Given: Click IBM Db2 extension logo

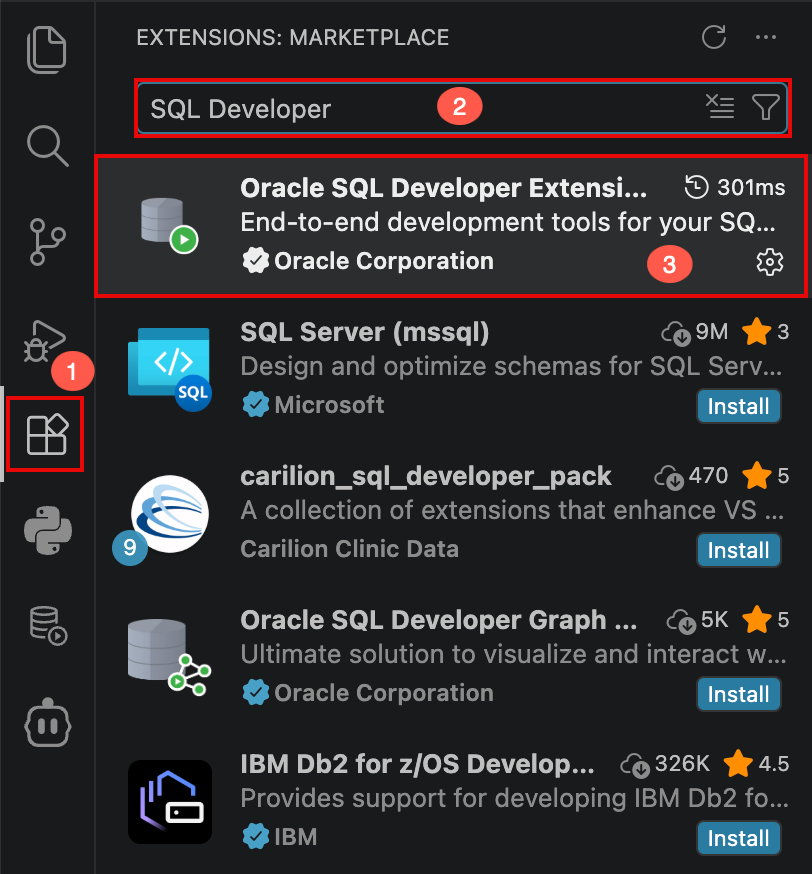Looking at the screenshot, I should 170,802.
